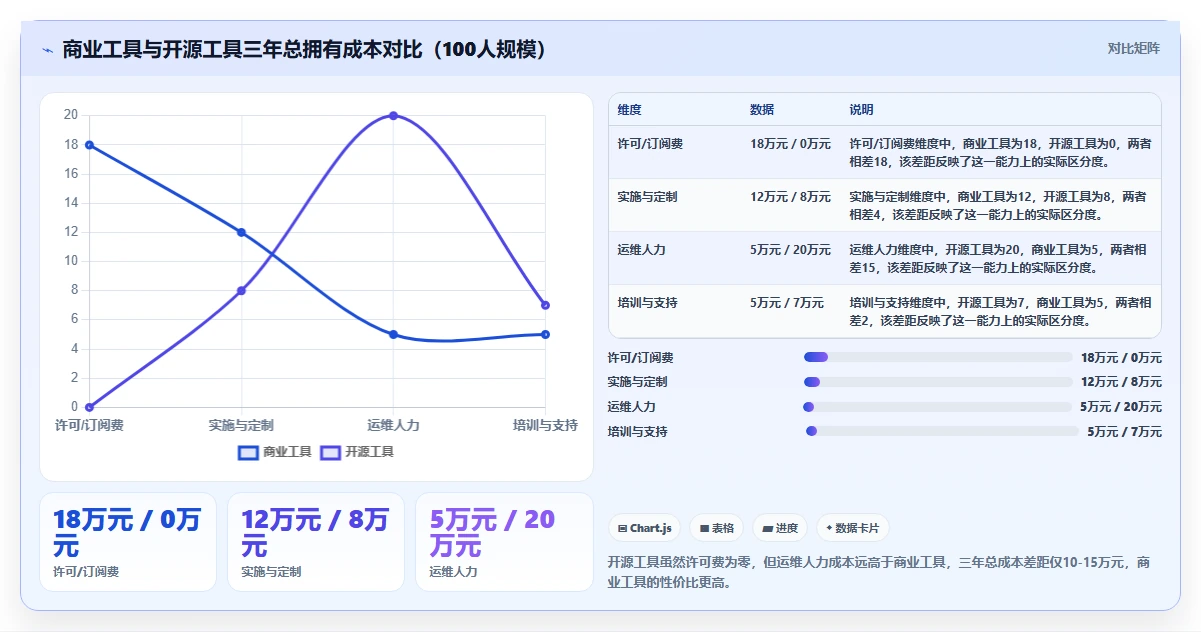Click the progress list label 许可/订阅费
Screen dimensions: 1201x632
point(640,357)
